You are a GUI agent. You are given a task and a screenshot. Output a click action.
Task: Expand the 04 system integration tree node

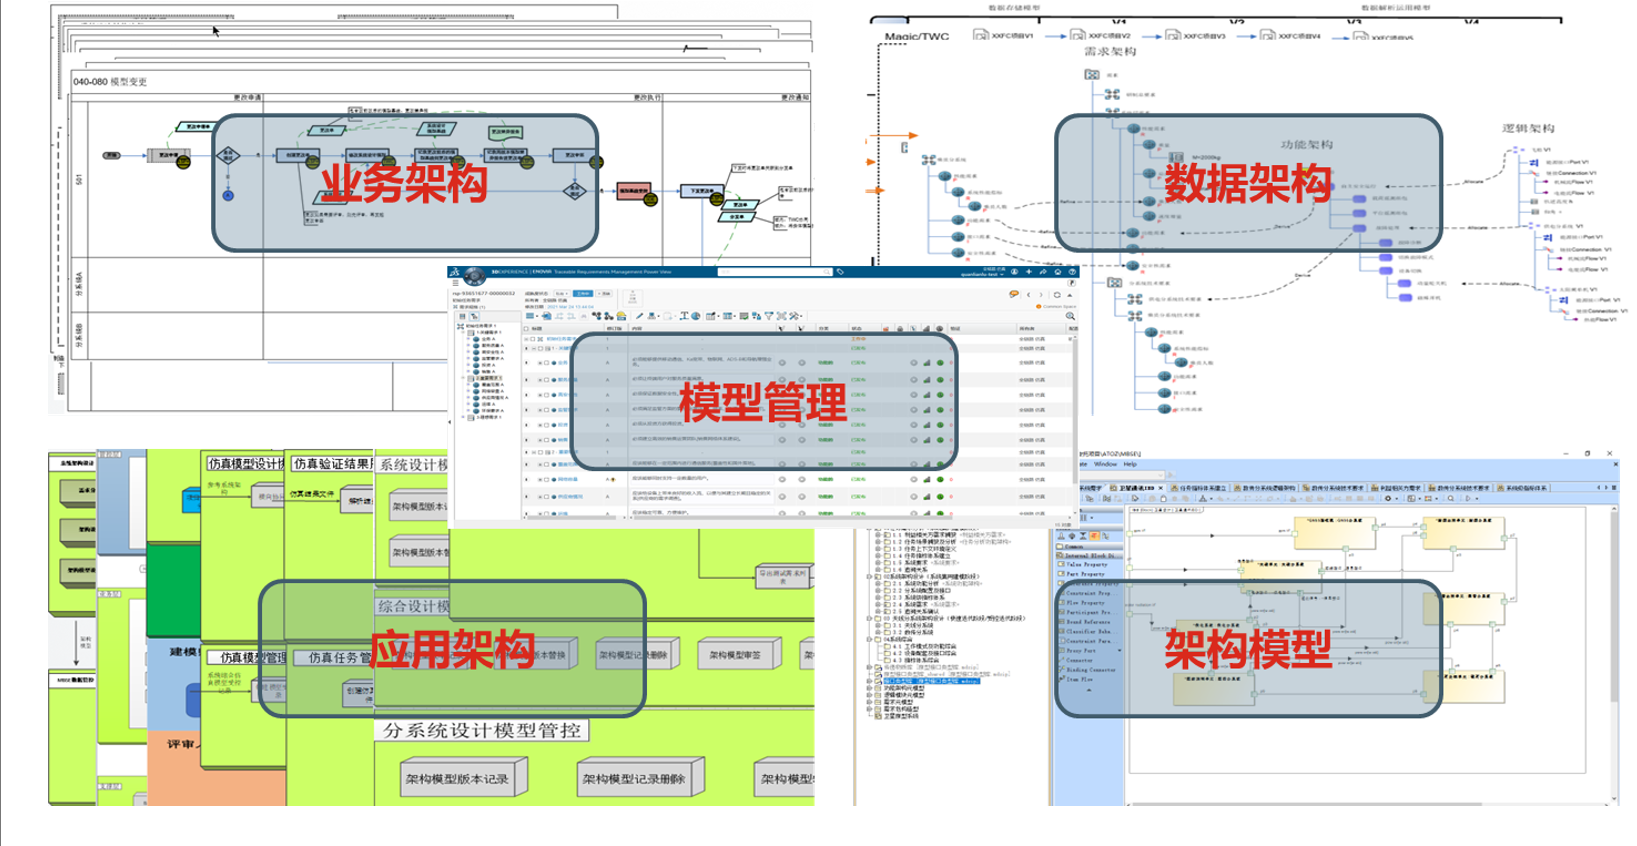pos(869,639)
